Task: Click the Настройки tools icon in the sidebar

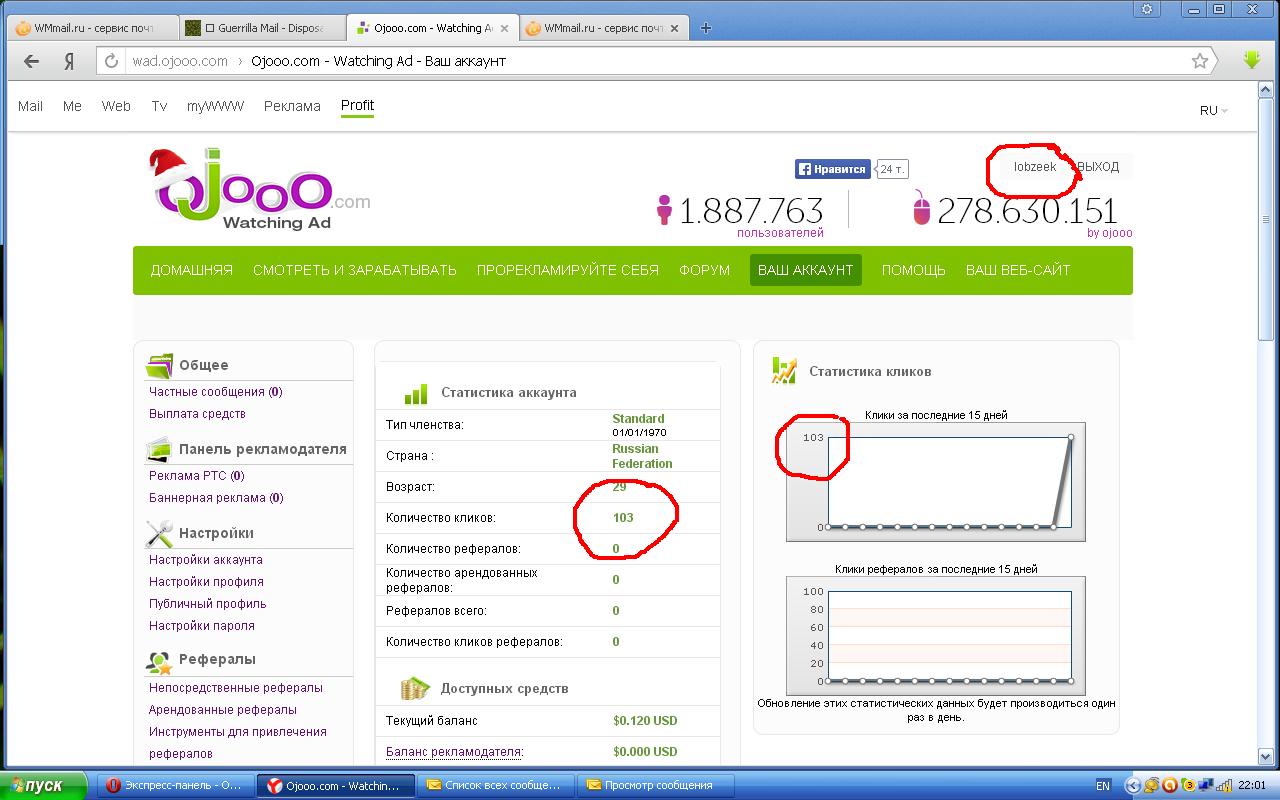Action: click(160, 533)
